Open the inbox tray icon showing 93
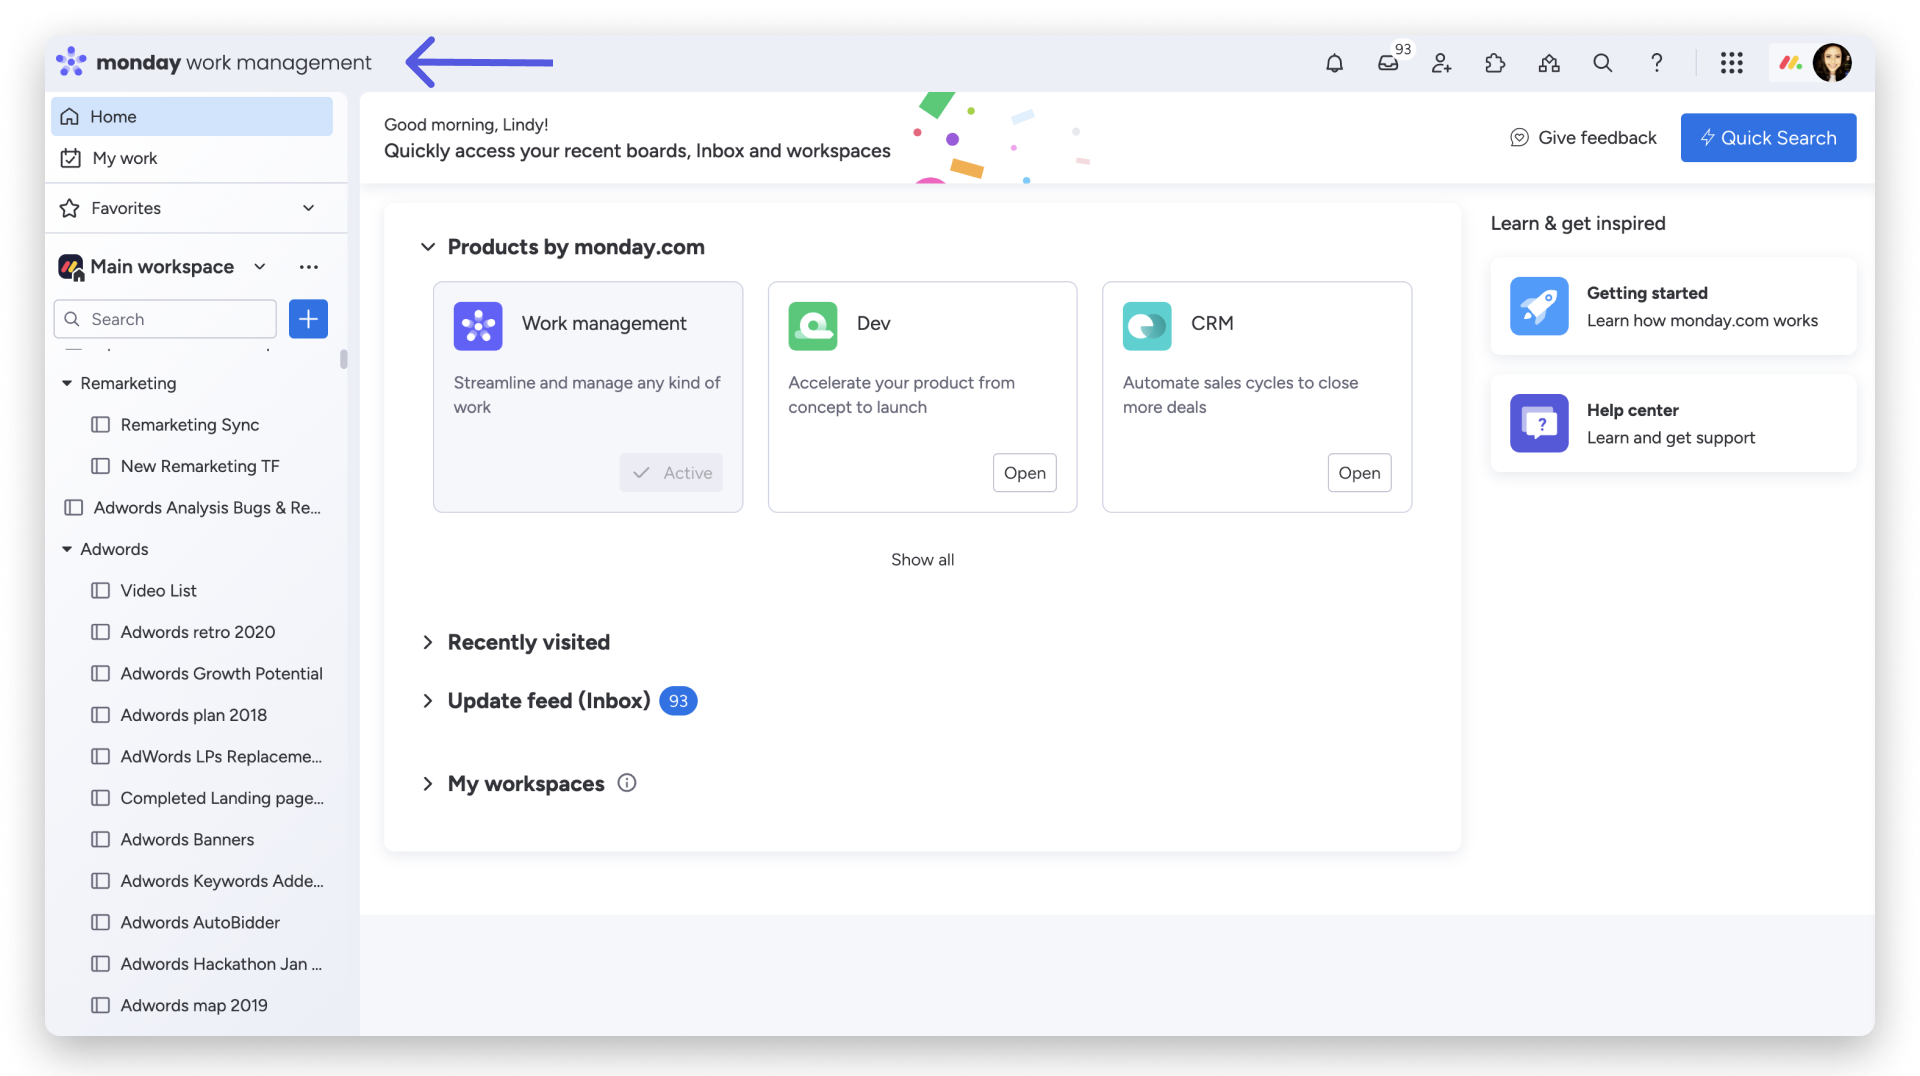 pyautogui.click(x=1388, y=63)
